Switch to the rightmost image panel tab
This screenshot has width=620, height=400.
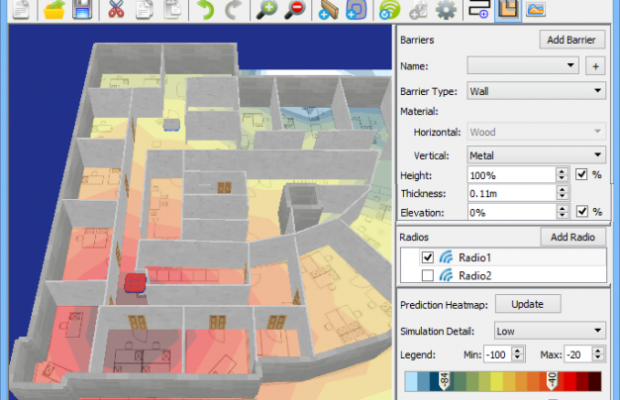537,11
